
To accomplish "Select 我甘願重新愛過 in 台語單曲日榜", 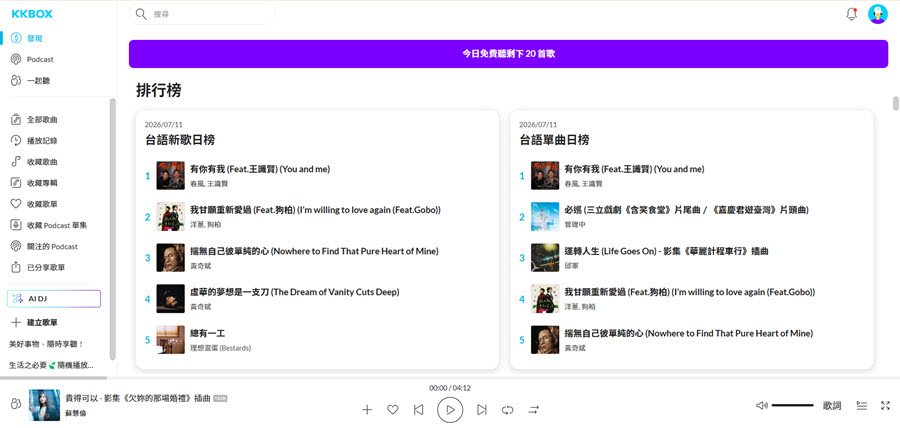I will point(690,292).
